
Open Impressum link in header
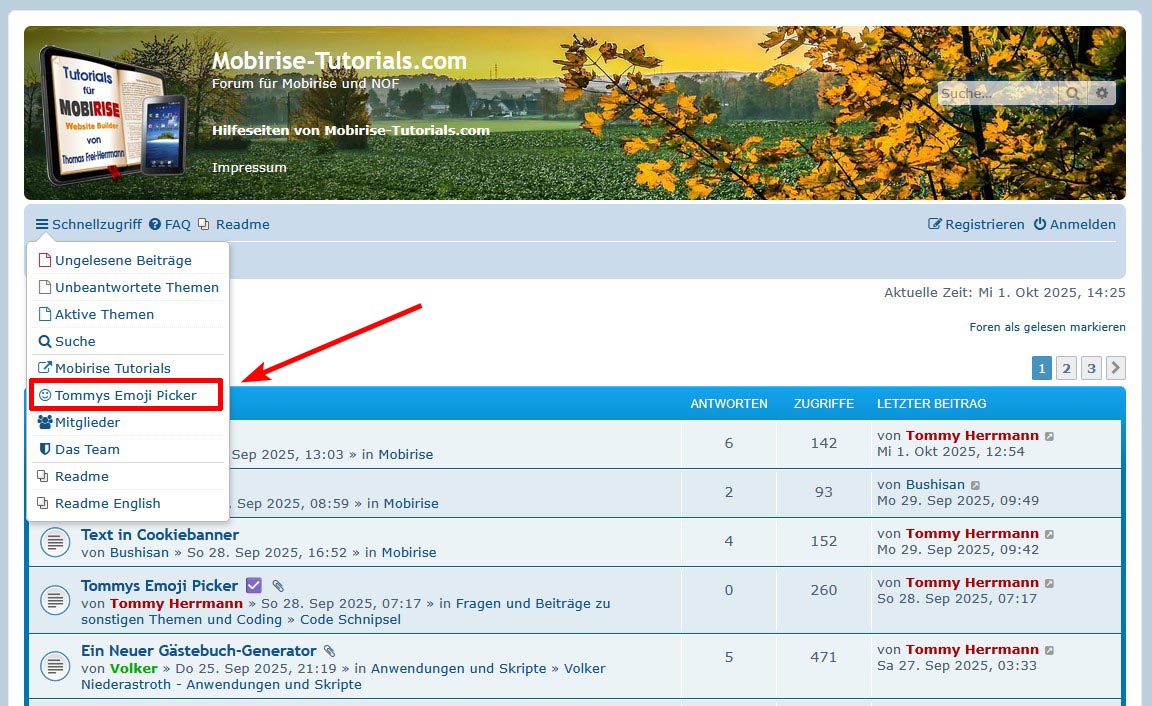coord(249,168)
